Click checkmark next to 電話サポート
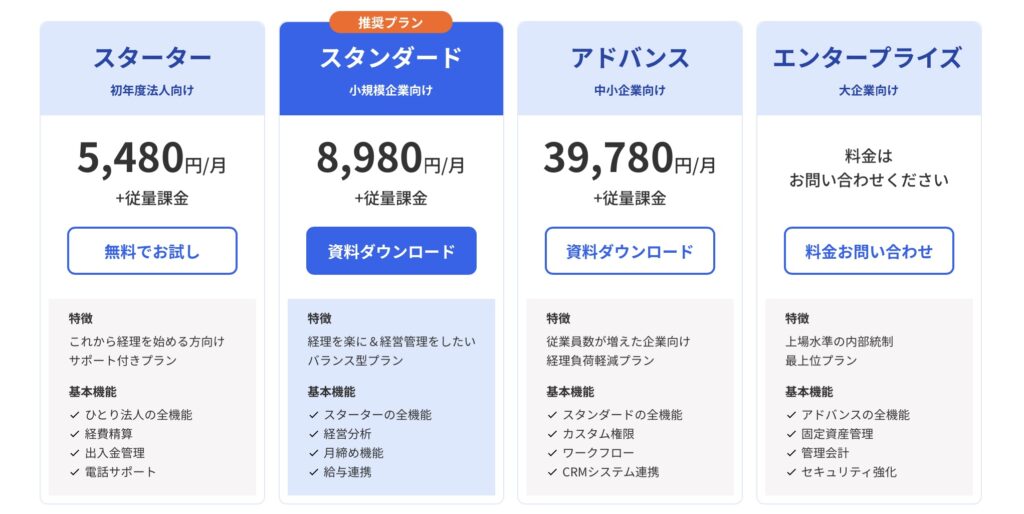Viewport: 1024px width, 514px height. click(x=75, y=472)
